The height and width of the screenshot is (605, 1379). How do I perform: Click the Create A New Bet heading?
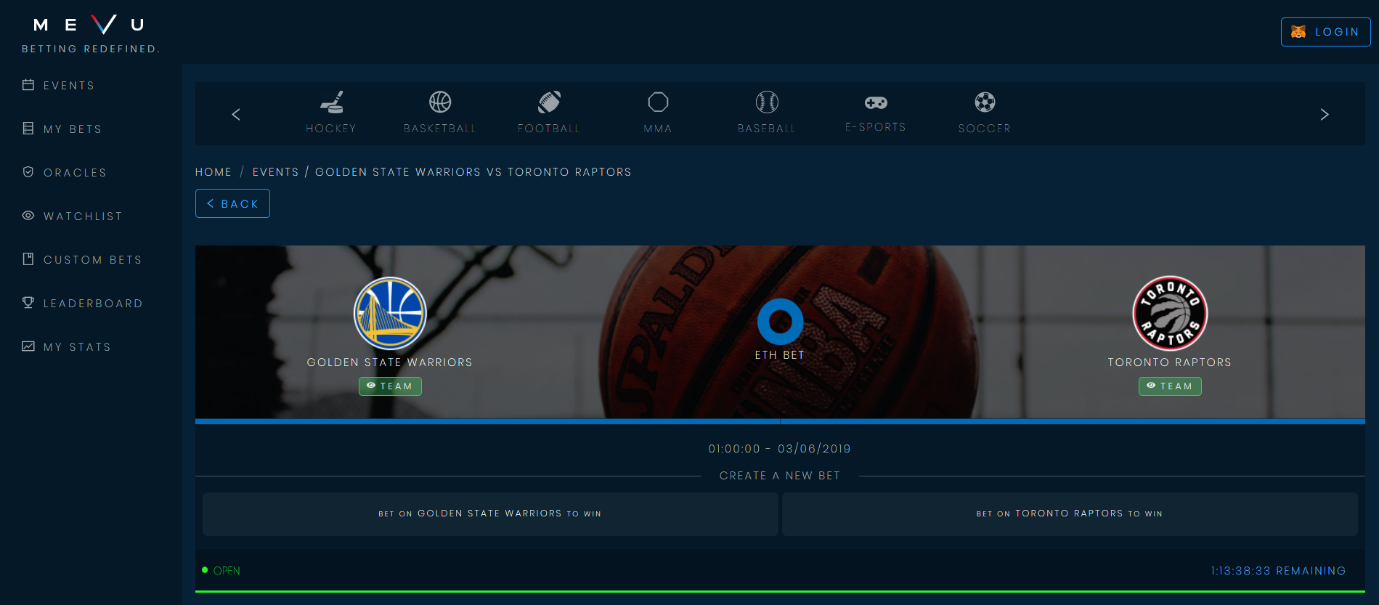pos(780,476)
